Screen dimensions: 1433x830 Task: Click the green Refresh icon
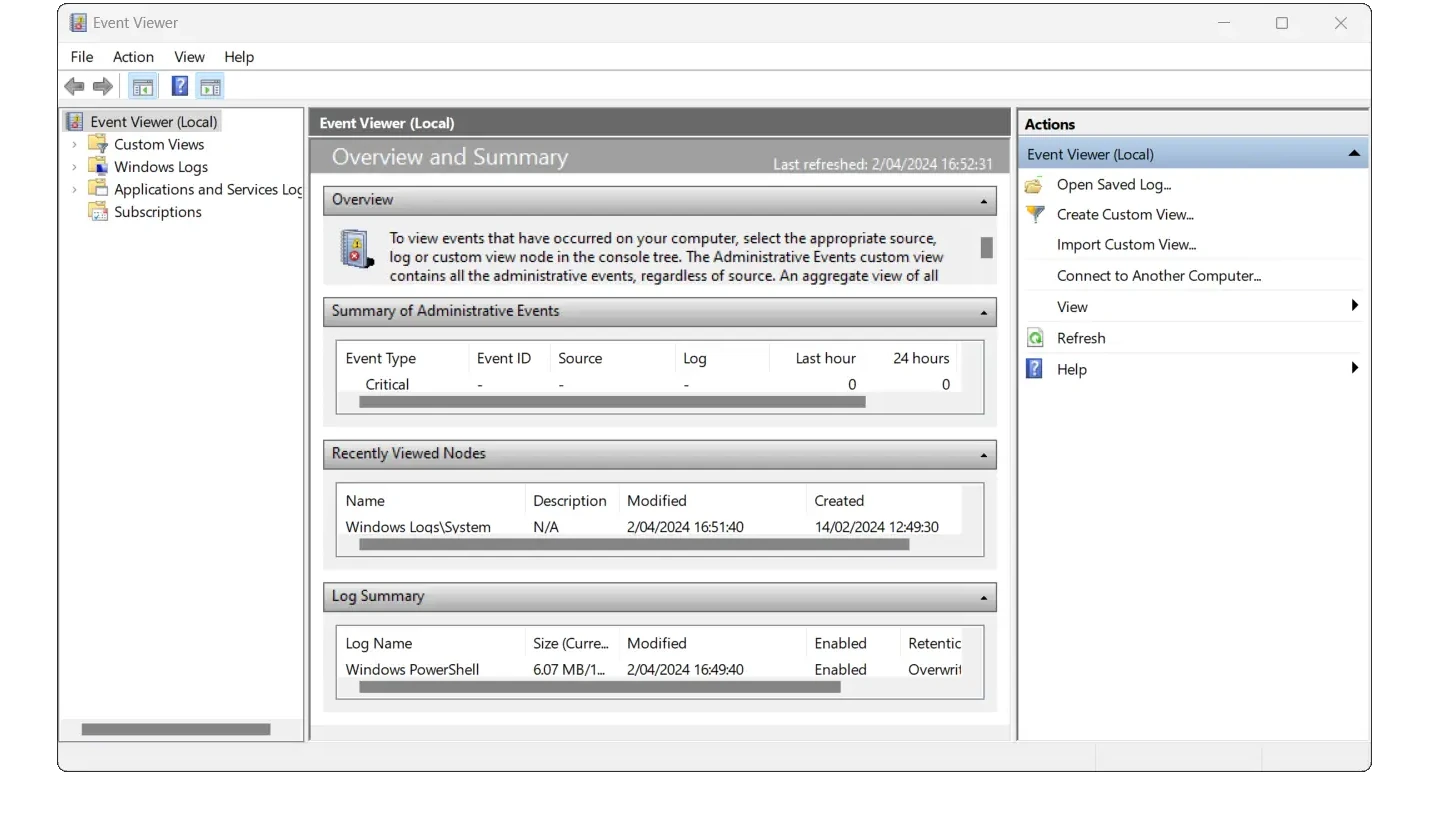coord(1035,338)
